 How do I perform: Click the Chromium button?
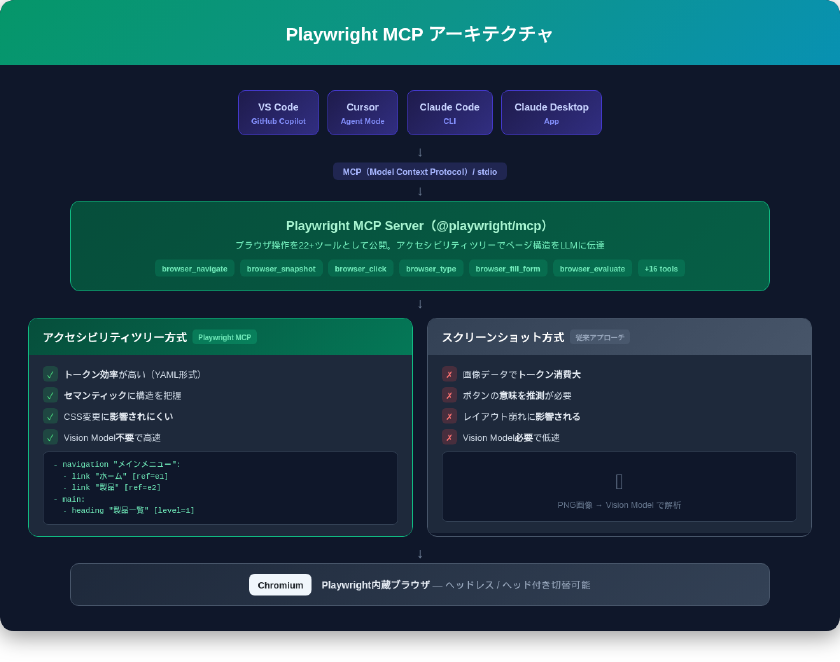[x=280, y=585]
